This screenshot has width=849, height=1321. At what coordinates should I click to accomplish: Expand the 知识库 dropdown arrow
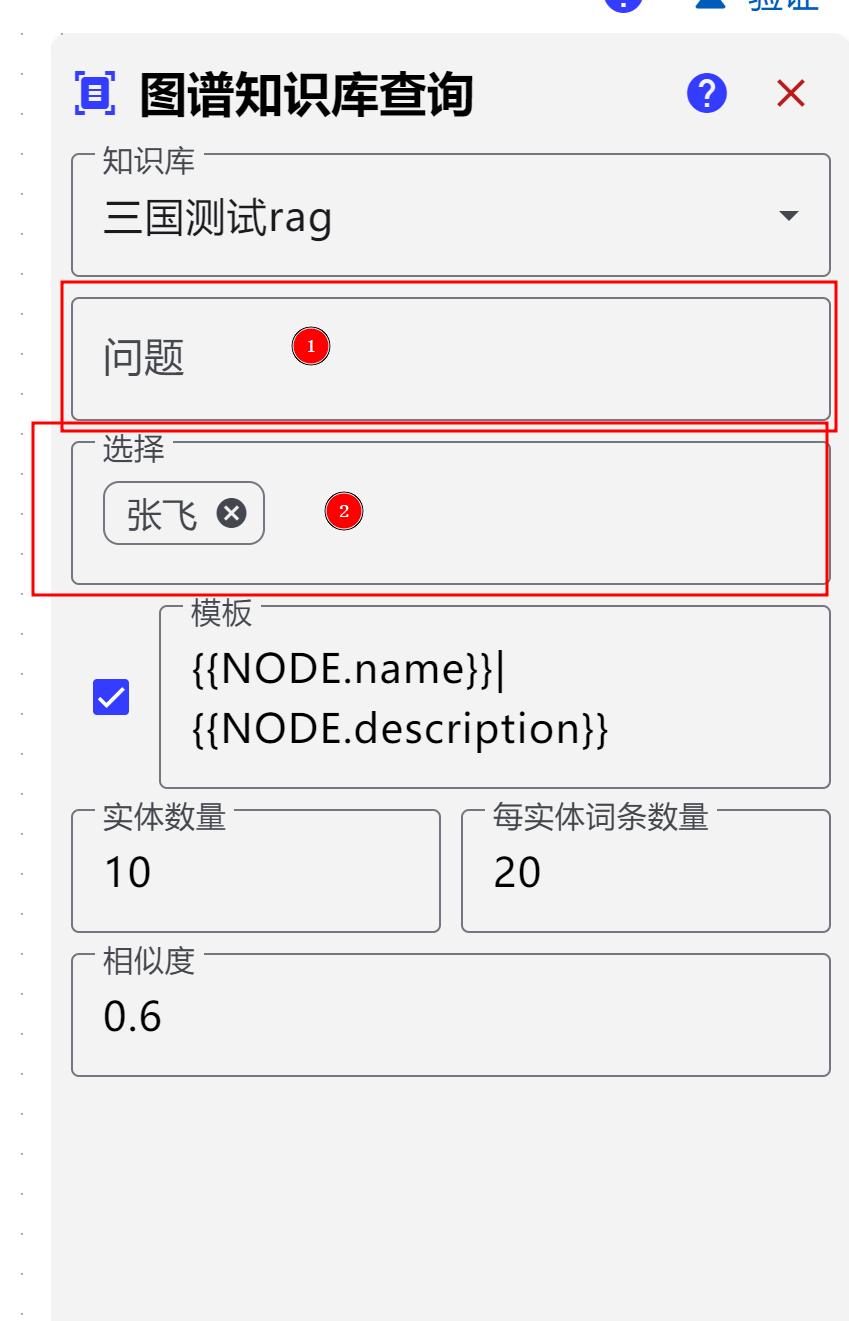tap(788, 216)
